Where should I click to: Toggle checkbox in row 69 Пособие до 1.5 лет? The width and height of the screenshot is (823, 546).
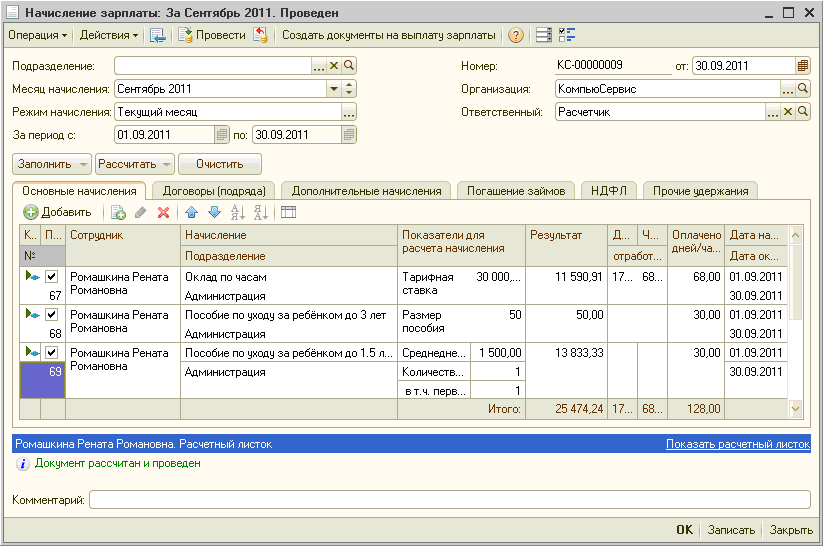pos(51,352)
